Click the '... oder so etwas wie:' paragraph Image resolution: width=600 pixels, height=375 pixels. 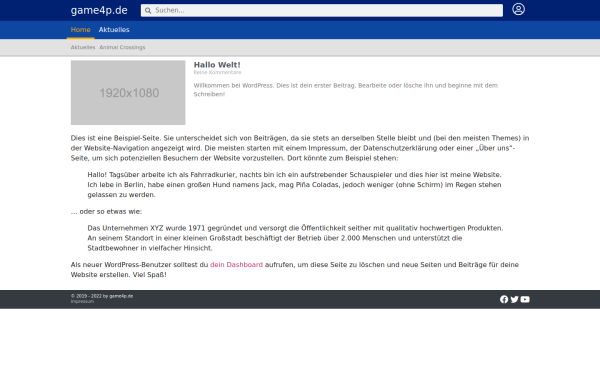(106, 211)
